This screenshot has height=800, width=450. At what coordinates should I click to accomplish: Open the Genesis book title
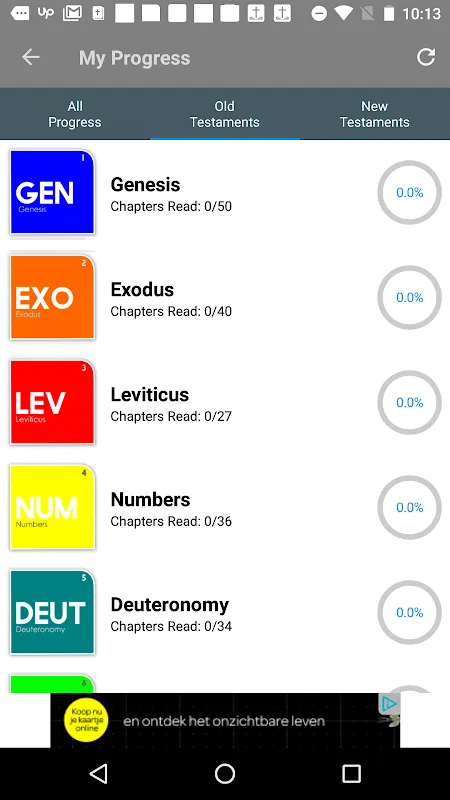[145, 184]
